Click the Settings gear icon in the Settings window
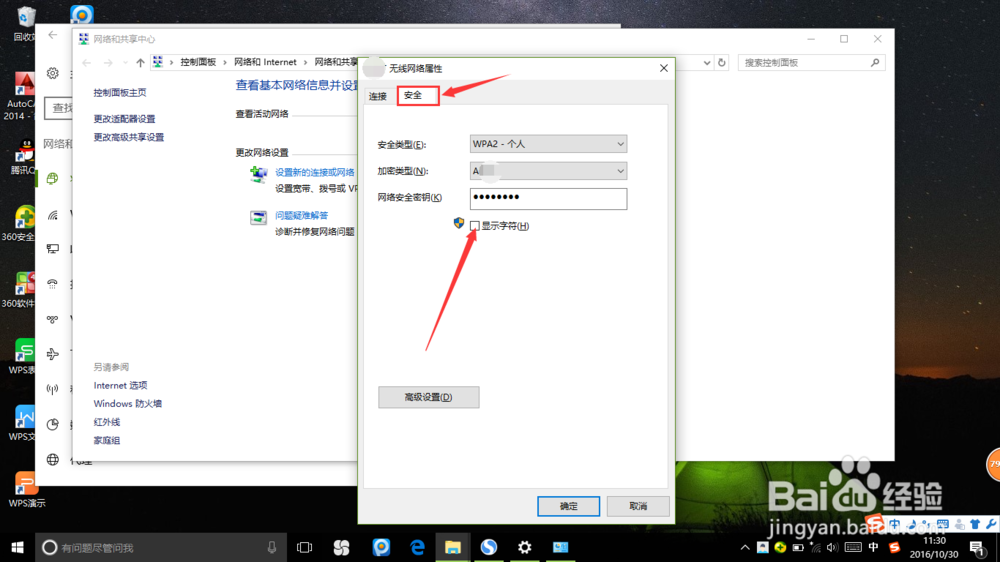The height and width of the screenshot is (562, 1000). (x=52, y=73)
